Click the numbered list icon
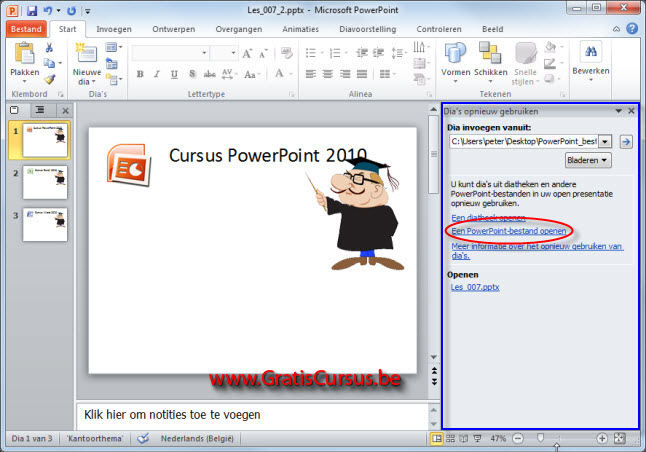 click(x=335, y=53)
